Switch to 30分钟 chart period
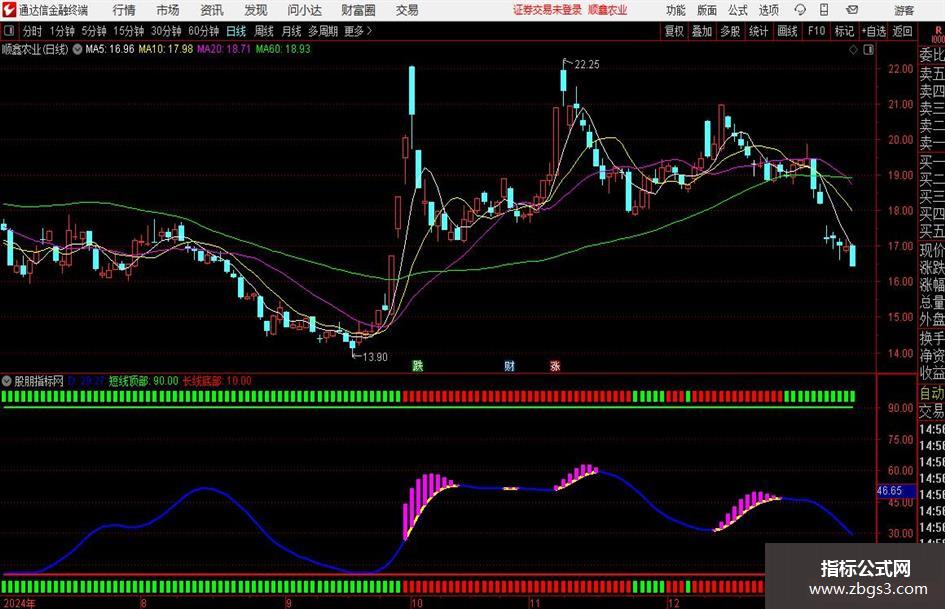Viewport: 945px width, 609px height. coord(166,31)
